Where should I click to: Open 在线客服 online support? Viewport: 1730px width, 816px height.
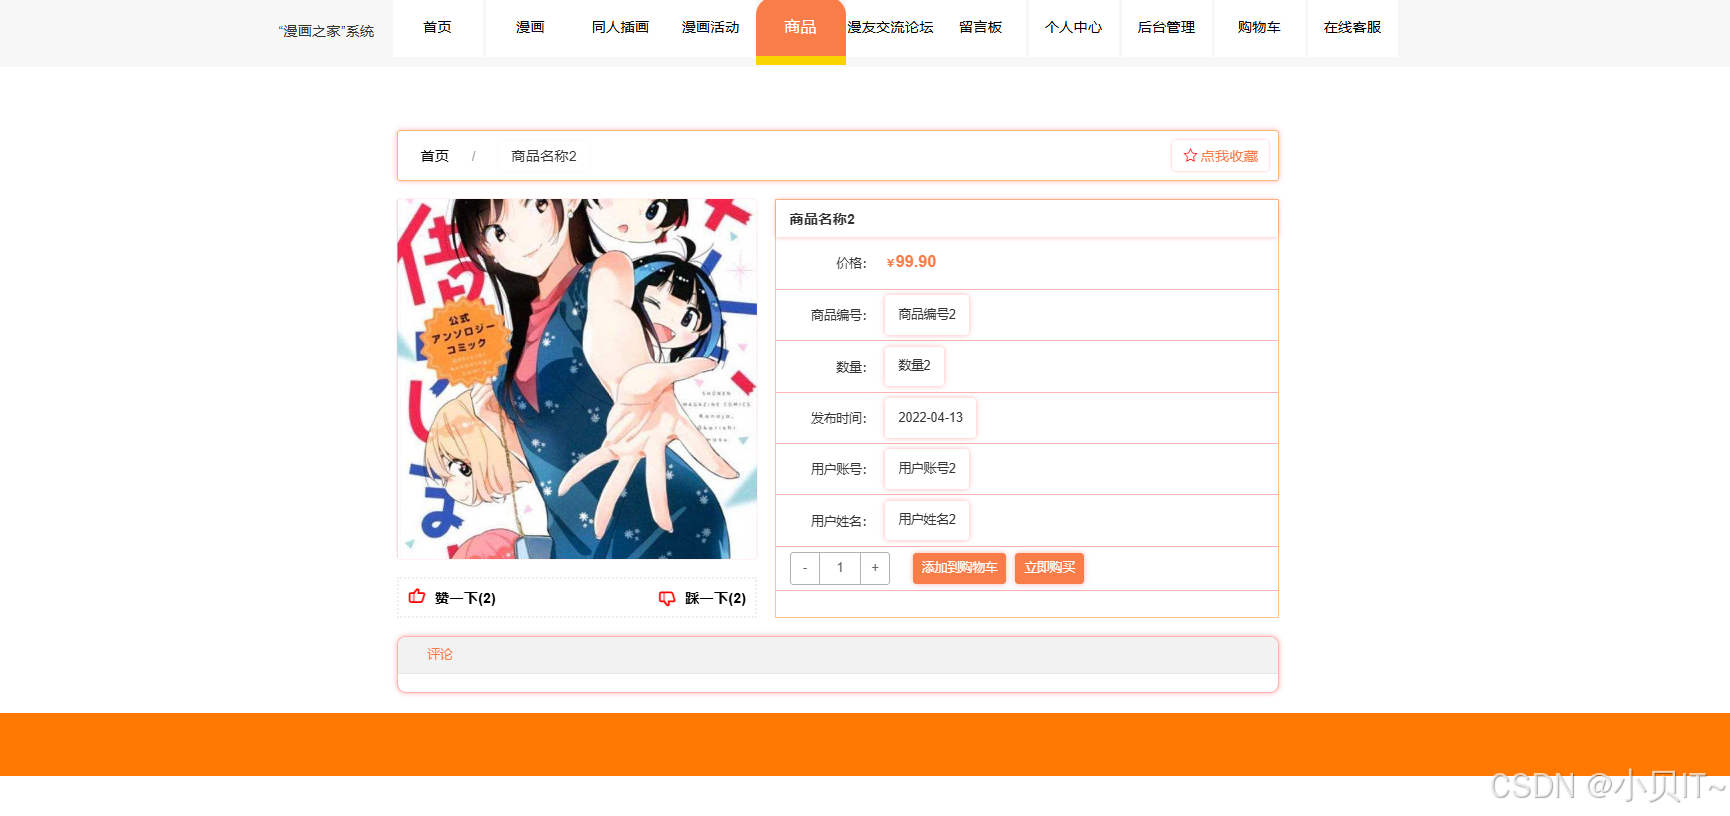click(1352, 28)
